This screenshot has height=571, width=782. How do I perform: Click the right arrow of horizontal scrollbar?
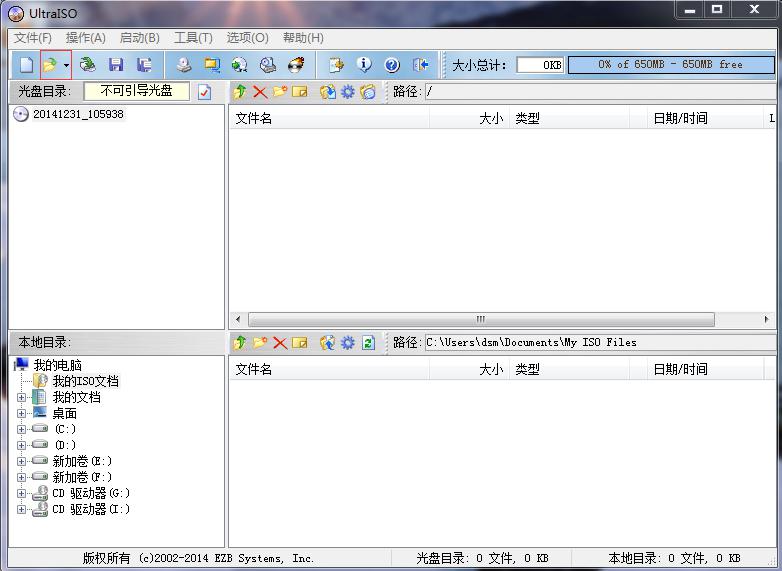click(x=767, y=319)
